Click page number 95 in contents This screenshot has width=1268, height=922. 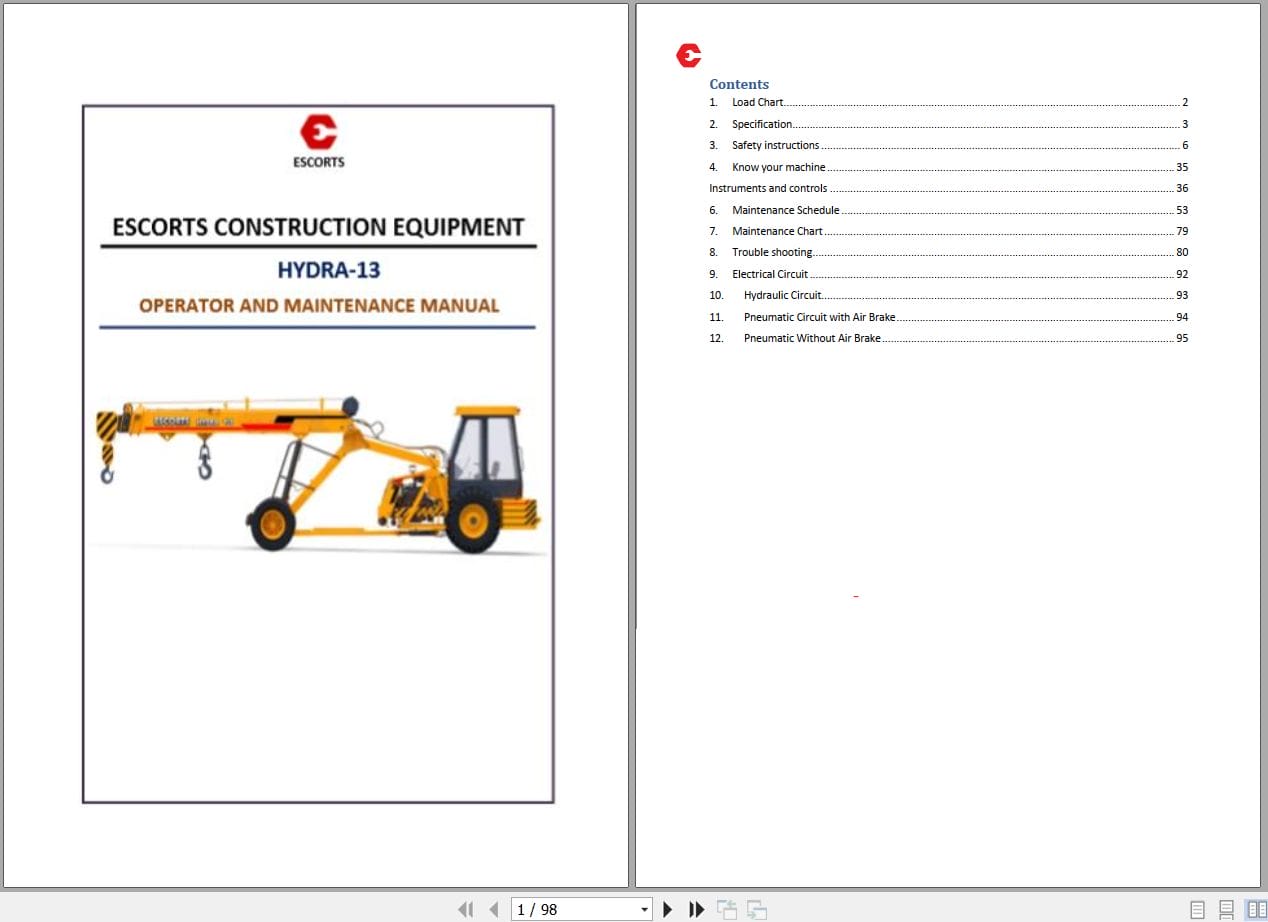pos(1182,338)
